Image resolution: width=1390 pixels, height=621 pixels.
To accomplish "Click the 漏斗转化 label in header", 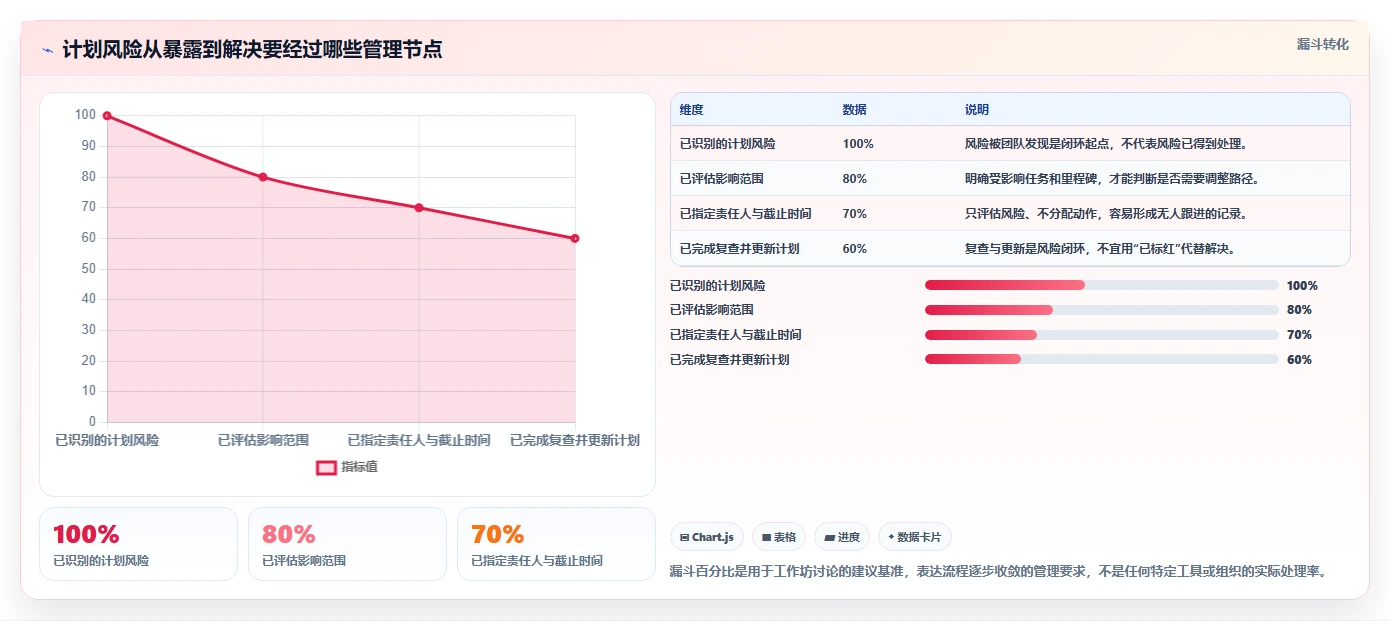I will (x=1322, y=45).
